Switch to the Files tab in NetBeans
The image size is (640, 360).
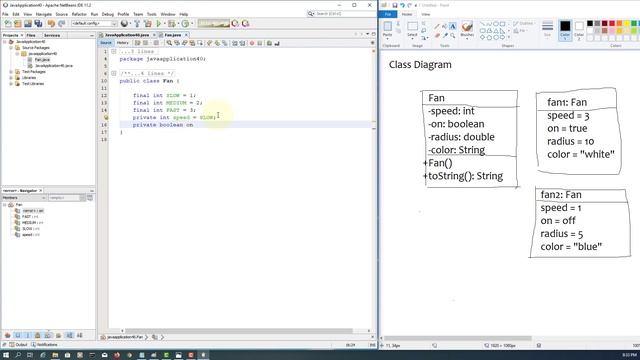point(31,36)
